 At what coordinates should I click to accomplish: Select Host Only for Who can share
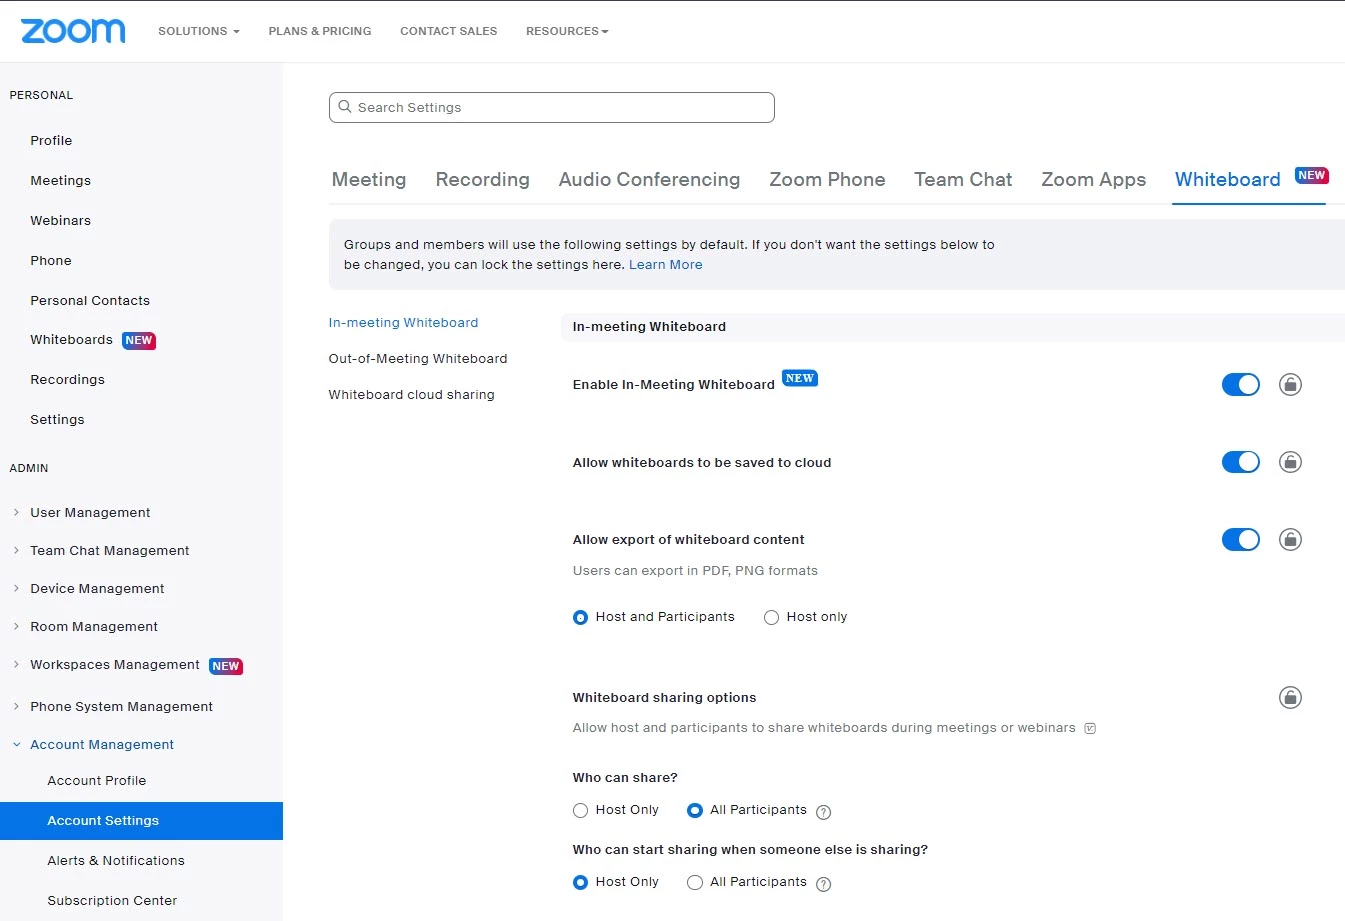click(x=580, y=811)
